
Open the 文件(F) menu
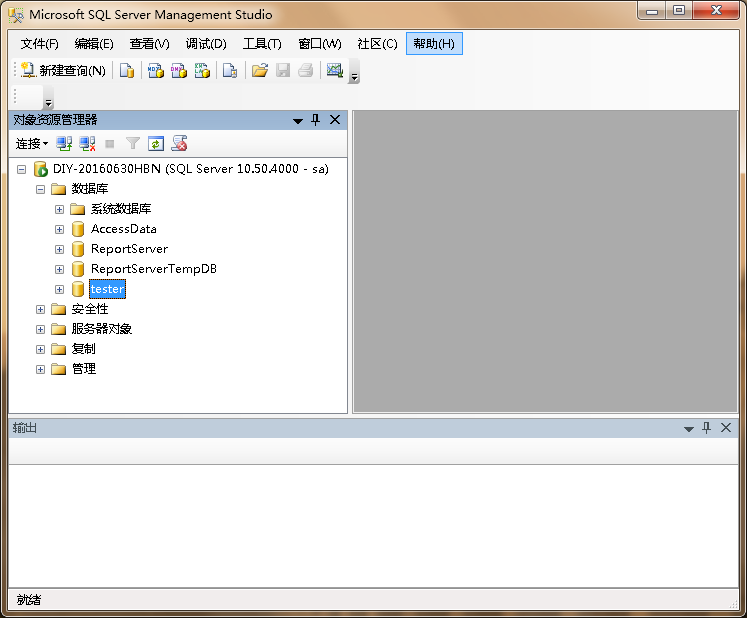coord(40,44)
